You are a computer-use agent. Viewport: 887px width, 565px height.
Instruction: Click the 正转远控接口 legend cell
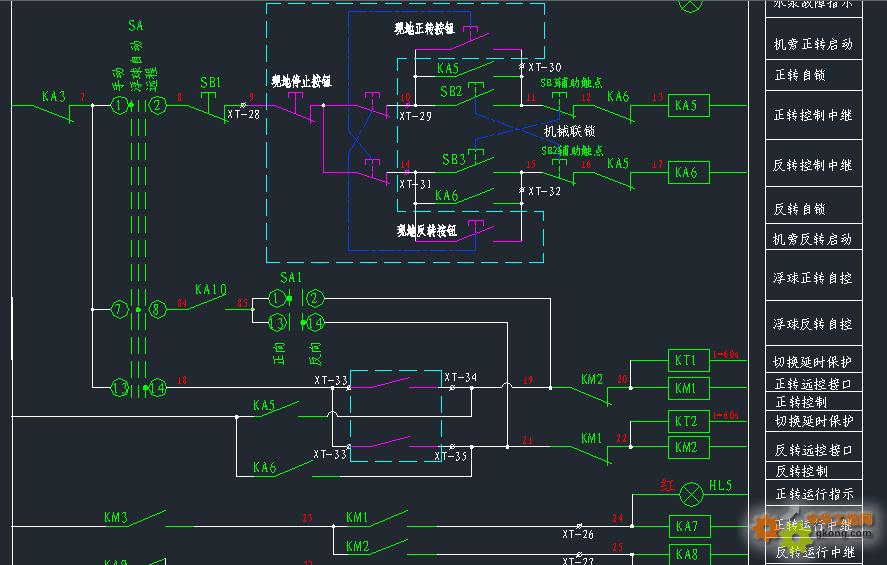click(813, 384)
